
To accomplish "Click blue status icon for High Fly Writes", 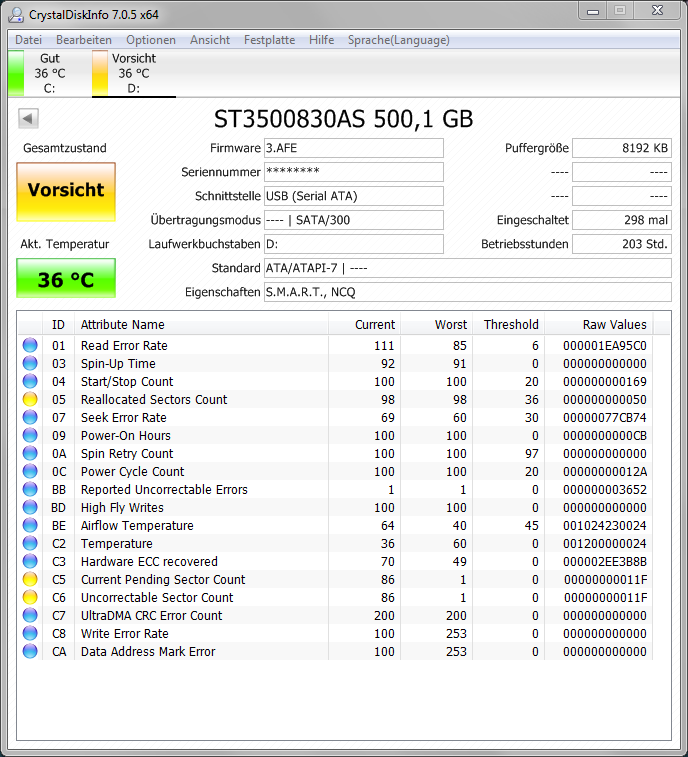I will click(x=30, y=507).
